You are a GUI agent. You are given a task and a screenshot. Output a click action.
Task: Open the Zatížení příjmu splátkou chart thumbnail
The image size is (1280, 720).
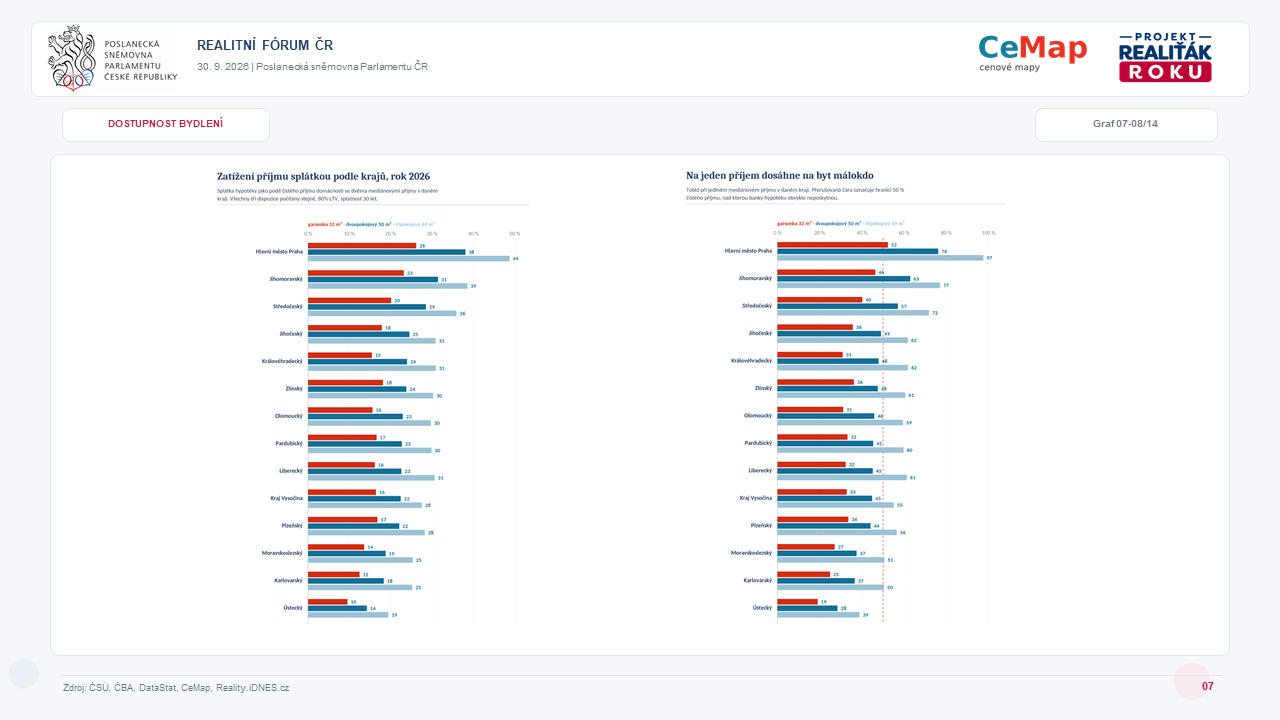click(x=373, y=398)
